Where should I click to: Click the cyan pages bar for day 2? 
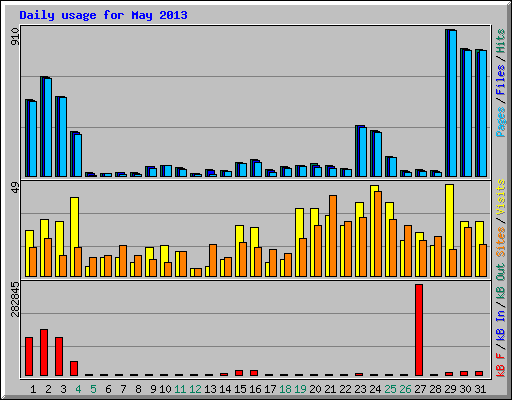click(48, 127)
